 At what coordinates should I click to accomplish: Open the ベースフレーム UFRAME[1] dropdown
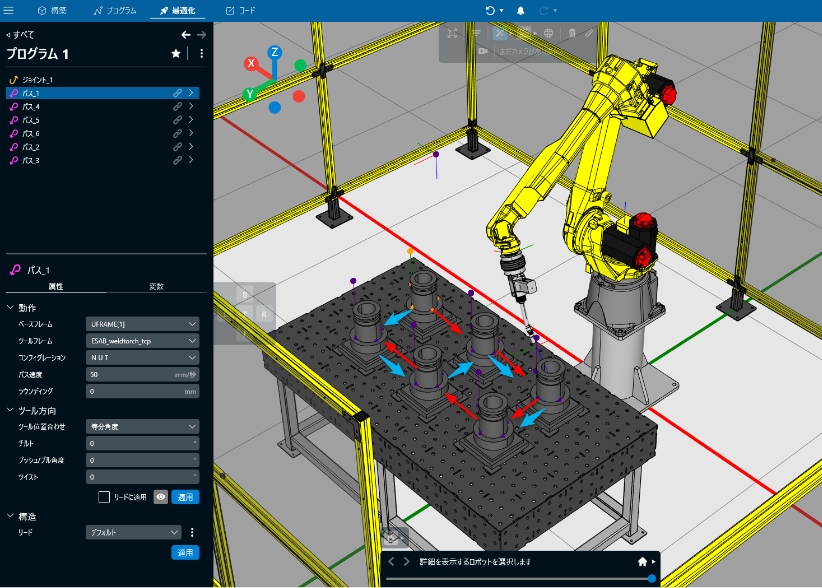[x=142, y=323]
